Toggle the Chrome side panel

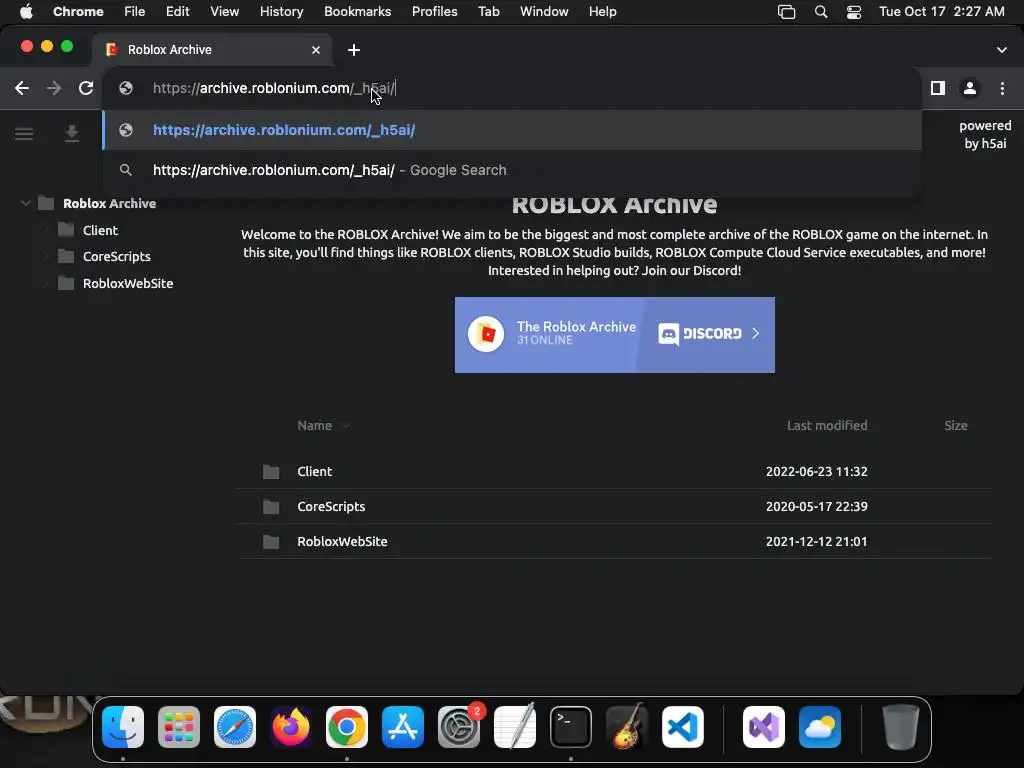click(x=938, y=88)
